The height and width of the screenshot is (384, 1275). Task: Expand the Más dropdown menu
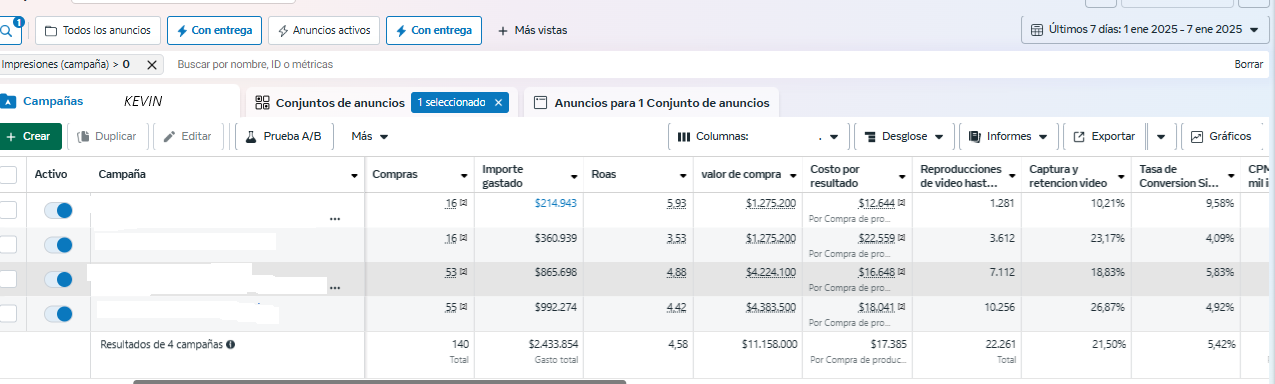pyautogui.click(x=370, y=136)
